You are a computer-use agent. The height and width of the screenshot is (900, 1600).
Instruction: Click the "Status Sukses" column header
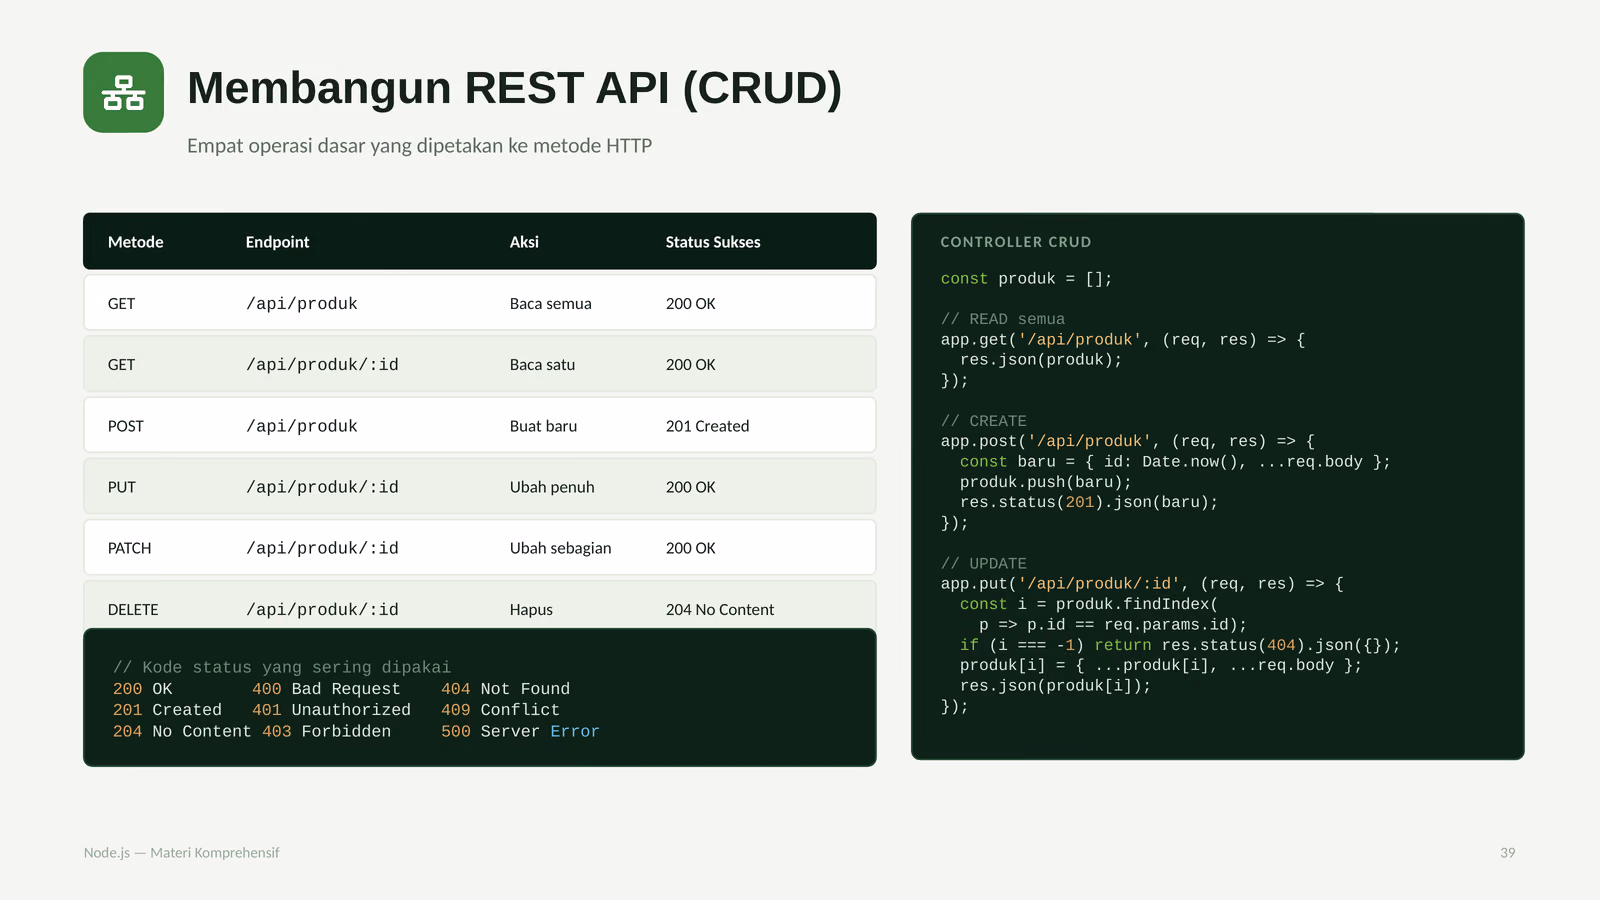pyautogui.click(x=713, y=242)
